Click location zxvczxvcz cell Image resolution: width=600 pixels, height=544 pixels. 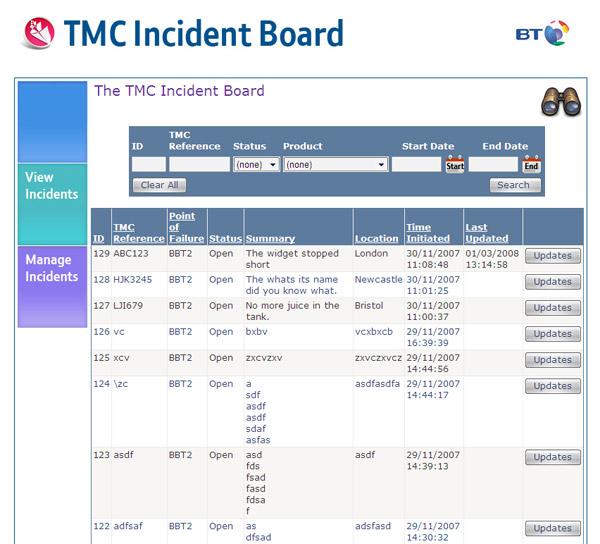(x=378, y=357)
